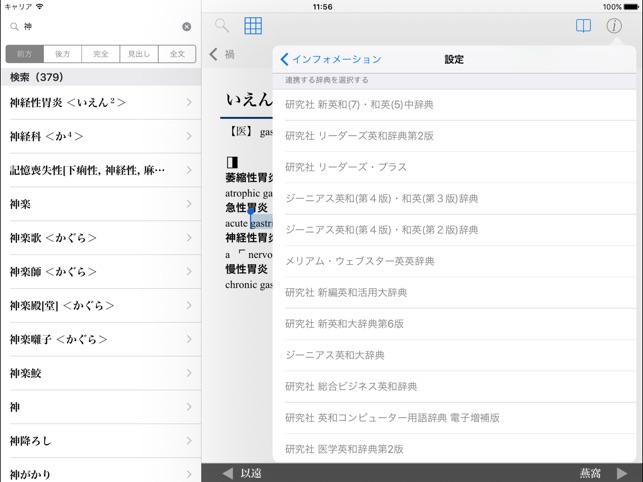This screenshot has width=643, height=482.
Task: Select 研究社 新英和大辞典第6版
Action: (x=454, y=324)
